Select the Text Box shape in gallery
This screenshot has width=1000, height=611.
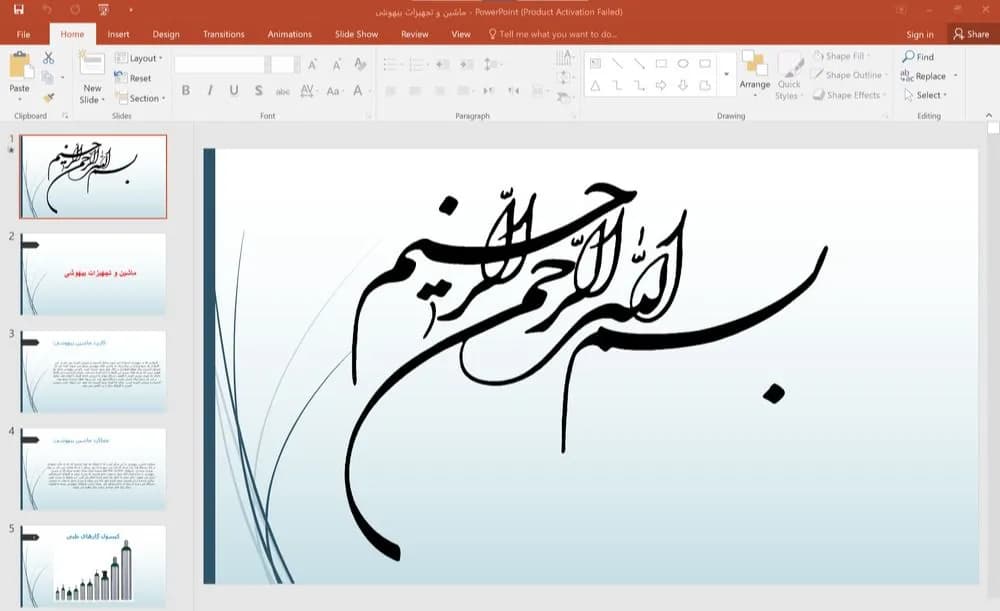click(x=595, y=63)
